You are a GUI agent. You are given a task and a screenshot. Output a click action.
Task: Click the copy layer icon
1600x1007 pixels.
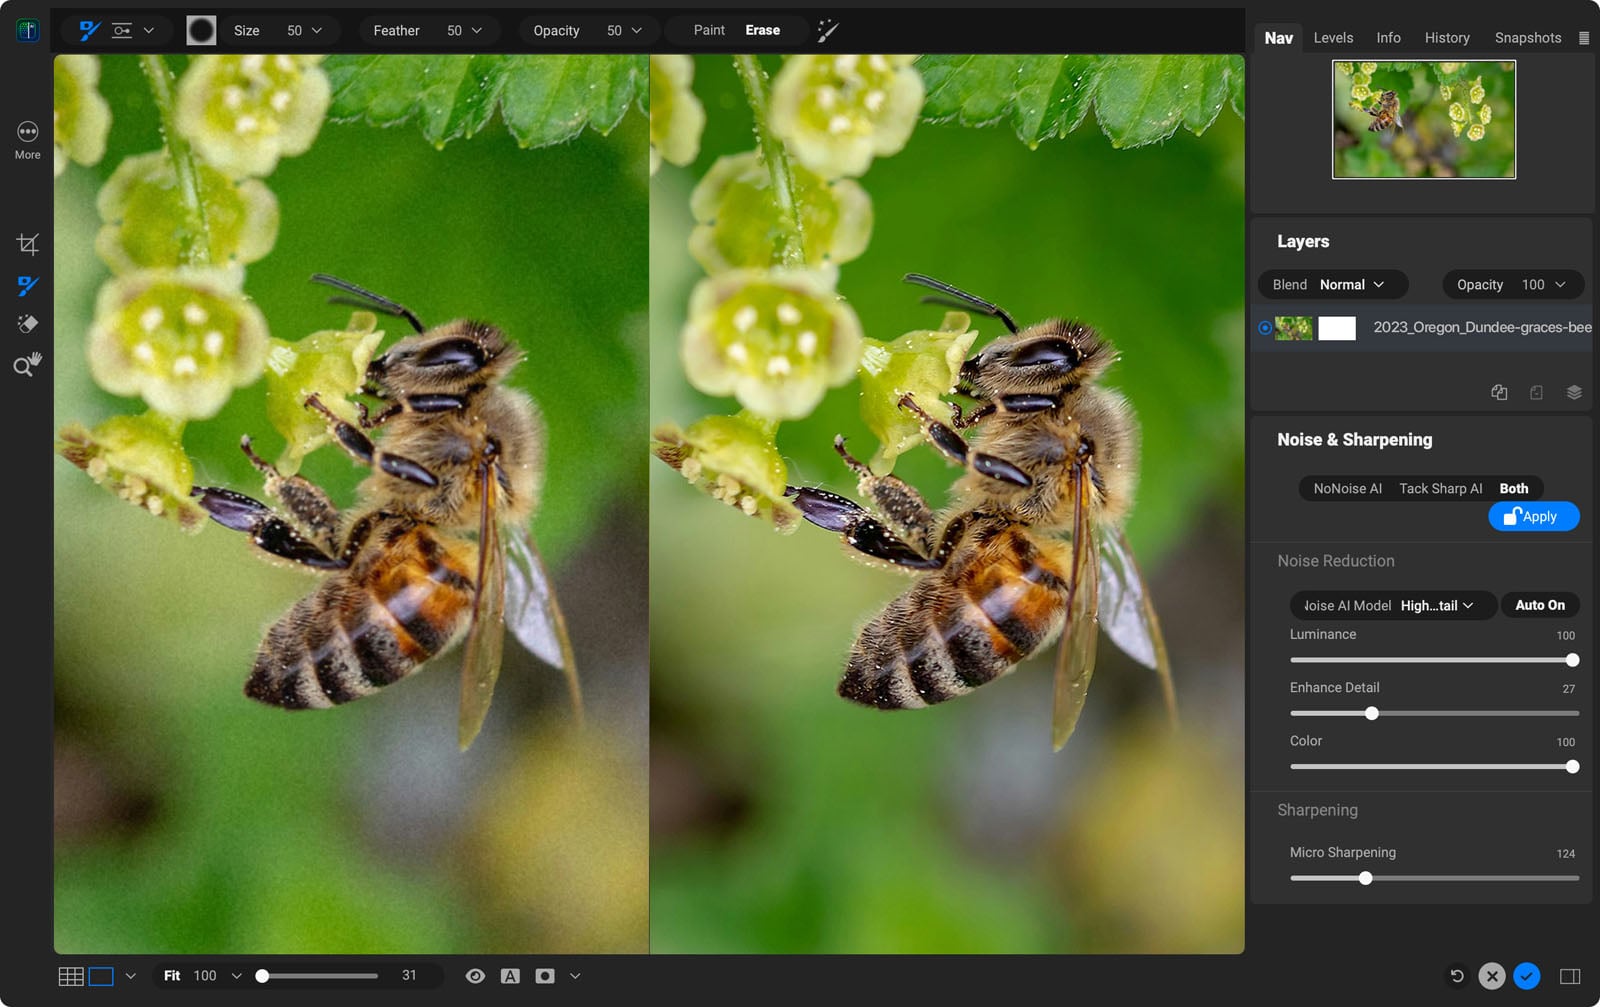(1499, 392)
